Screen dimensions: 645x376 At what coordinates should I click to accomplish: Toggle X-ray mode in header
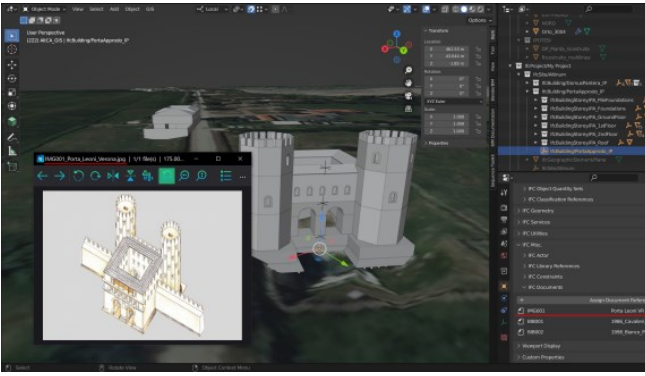point(445,9)
